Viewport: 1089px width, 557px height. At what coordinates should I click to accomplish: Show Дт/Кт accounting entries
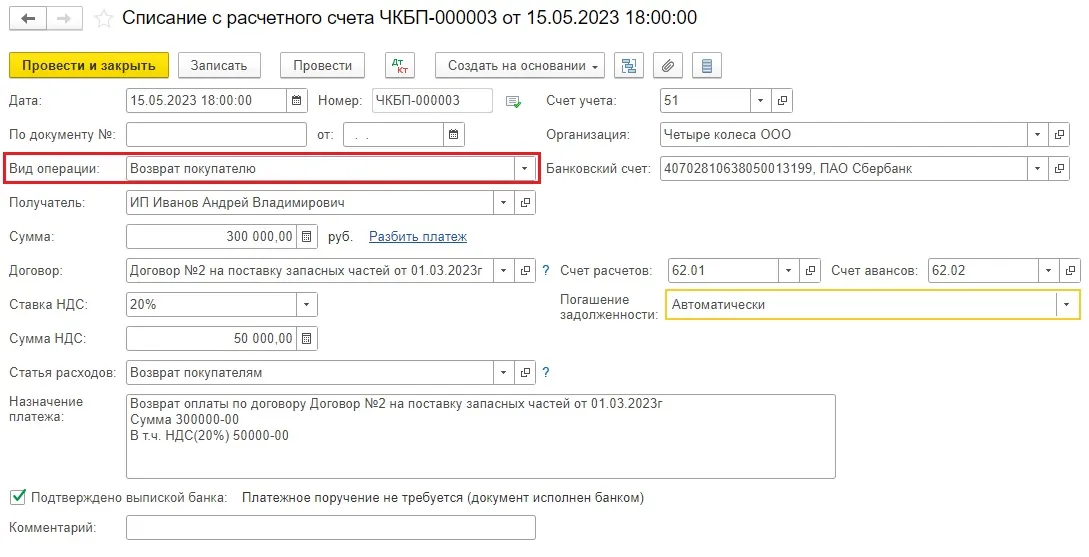click(400, 66)
